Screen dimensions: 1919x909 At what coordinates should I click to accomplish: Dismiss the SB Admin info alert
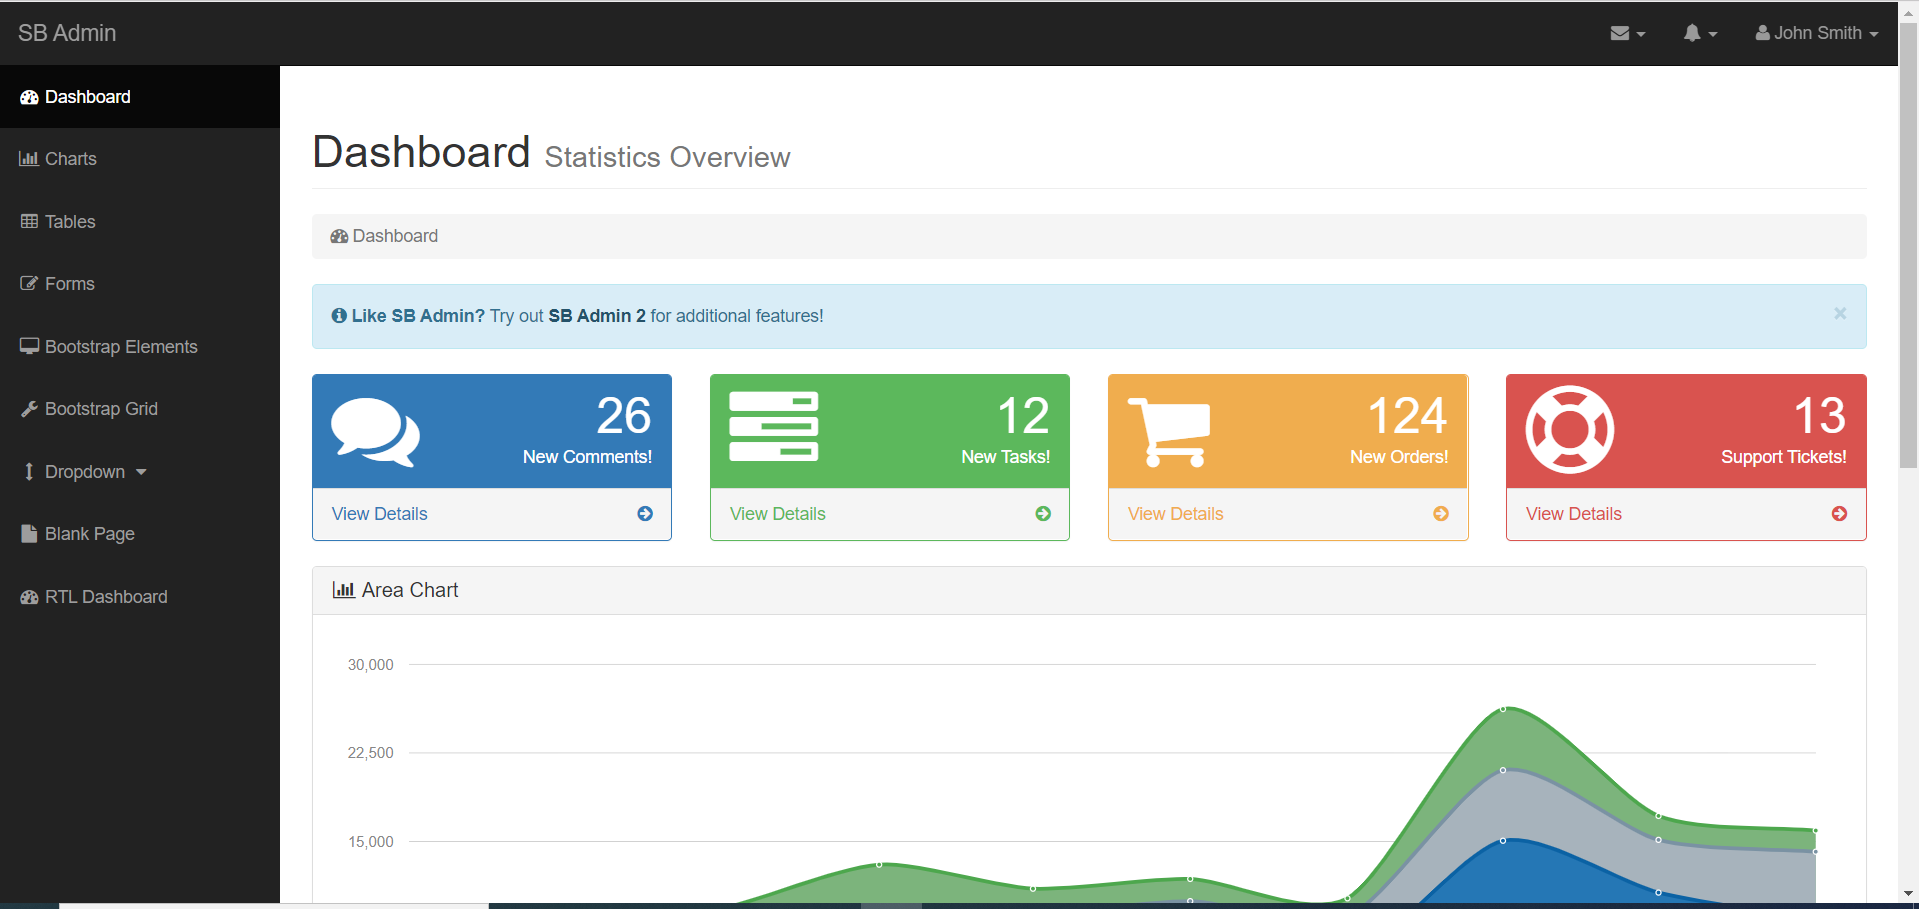pos(1839,314)
